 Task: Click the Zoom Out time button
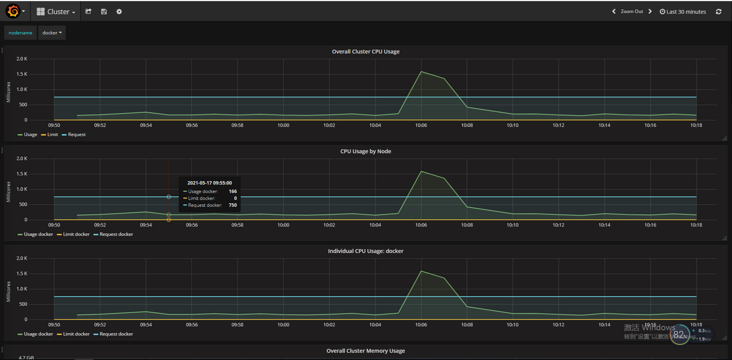click(x=632, y=12)
